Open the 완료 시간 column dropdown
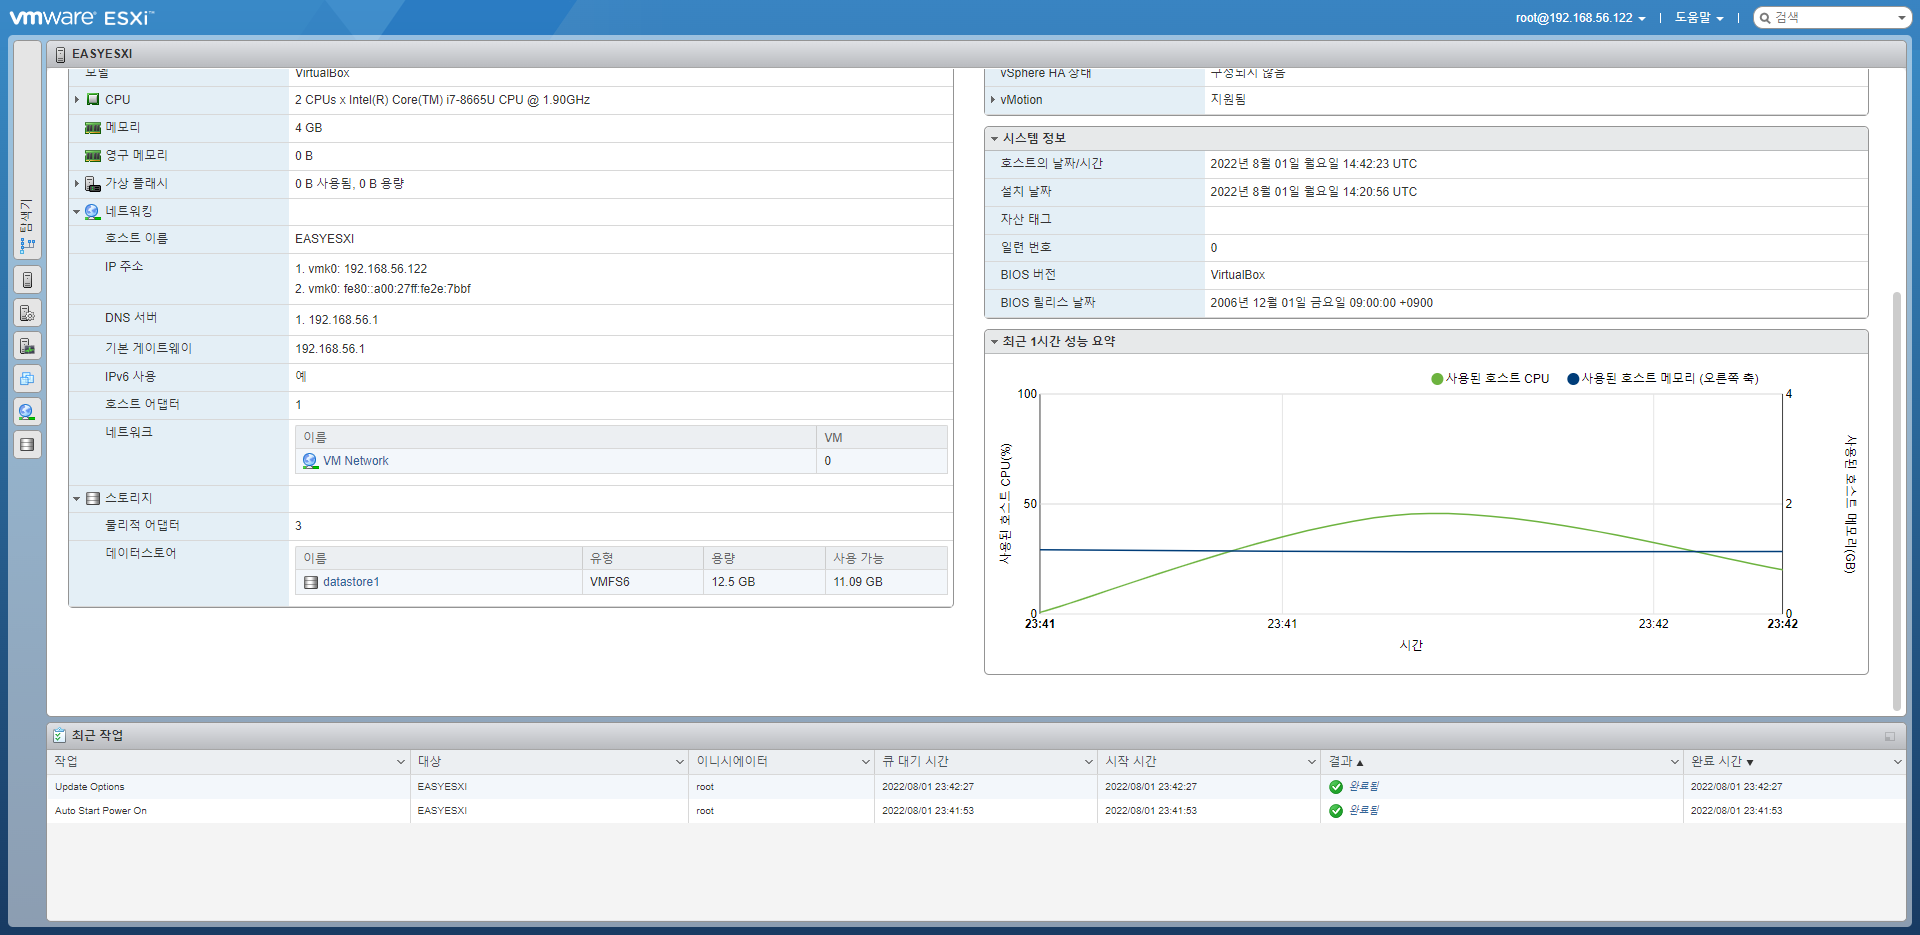This screenshot has height=935, width=1920. [x=1897, y=762]
